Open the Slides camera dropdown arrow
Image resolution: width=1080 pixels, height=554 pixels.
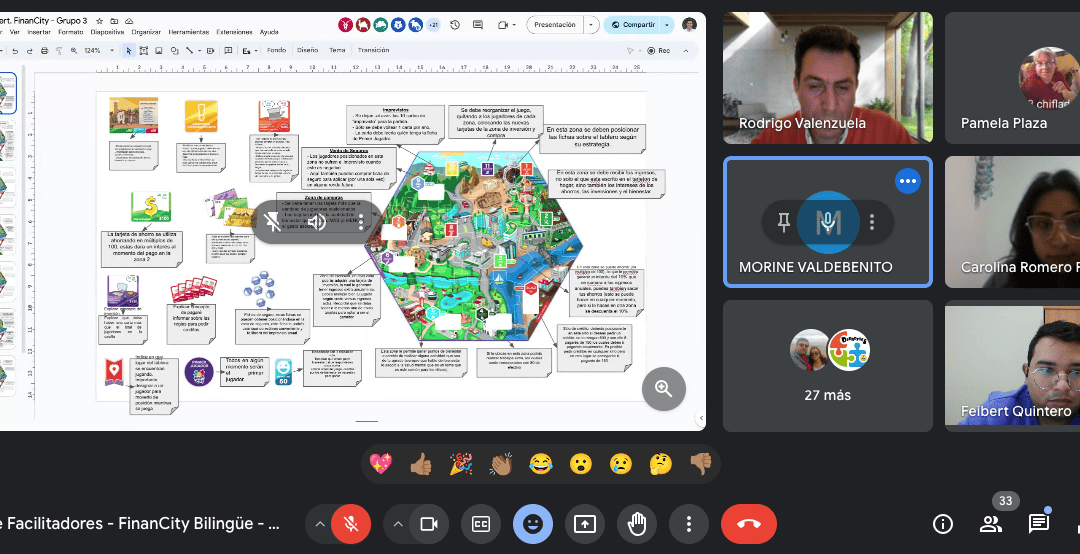click(x=514, y=25)
